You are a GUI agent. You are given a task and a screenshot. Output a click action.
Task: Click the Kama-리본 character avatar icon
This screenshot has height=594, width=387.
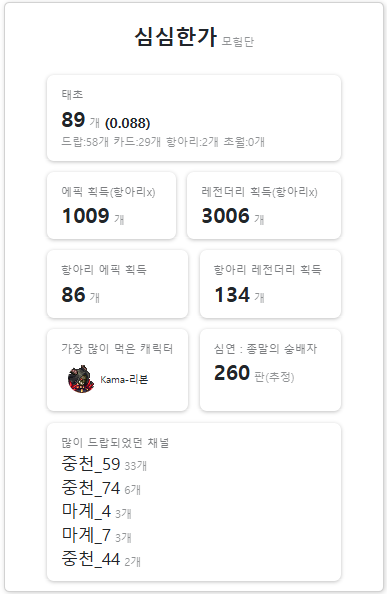[x=81, y=379]
